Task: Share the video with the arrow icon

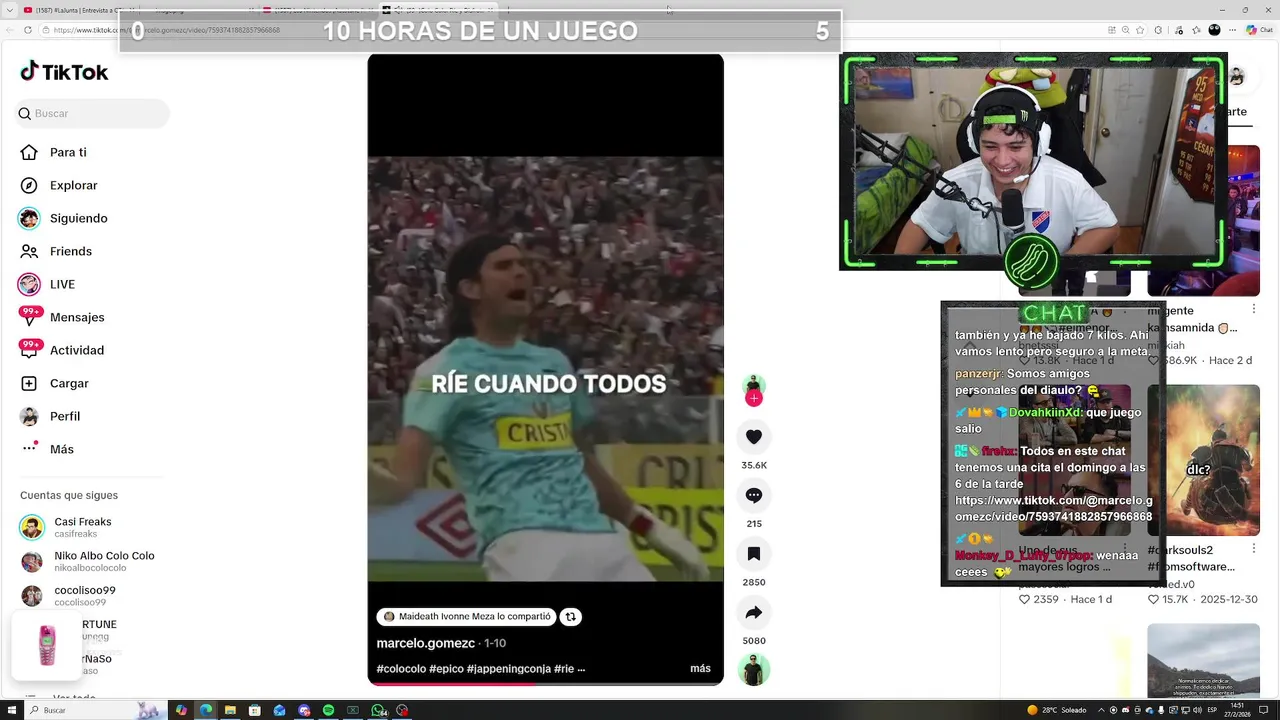Action: [754, 612]
